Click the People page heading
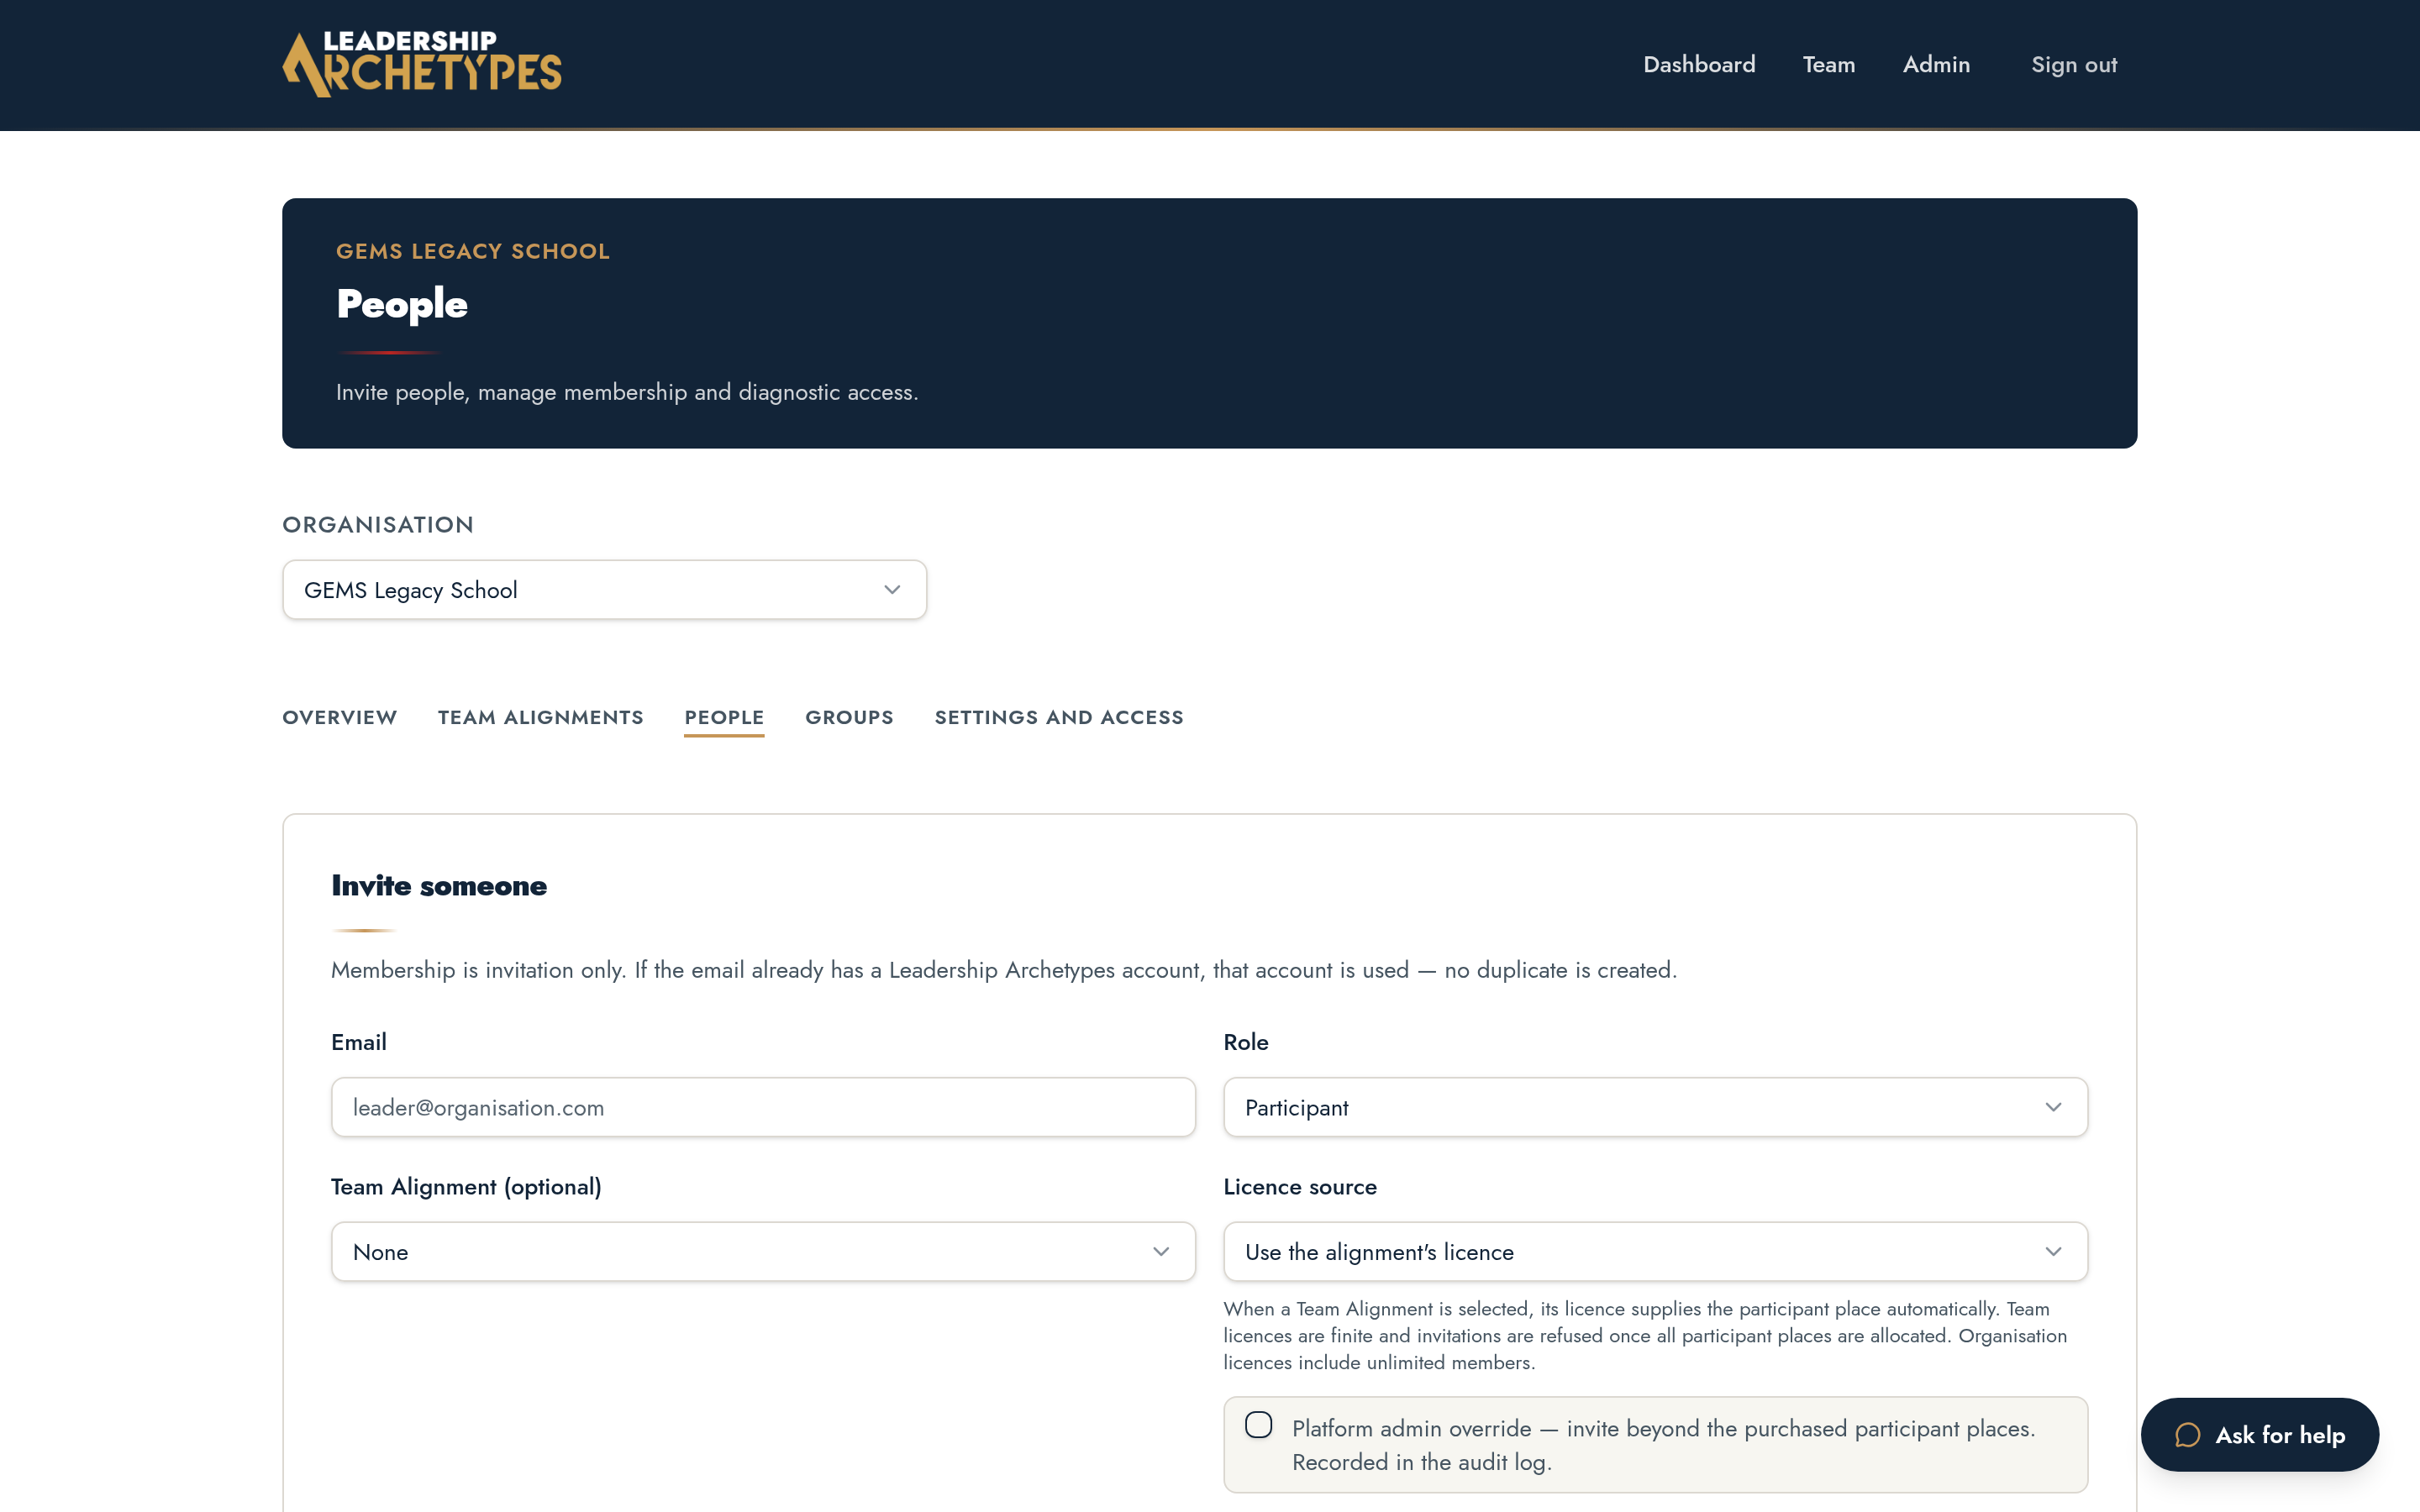Viewport: 2420px width, 1512px height. coord(402,304)
